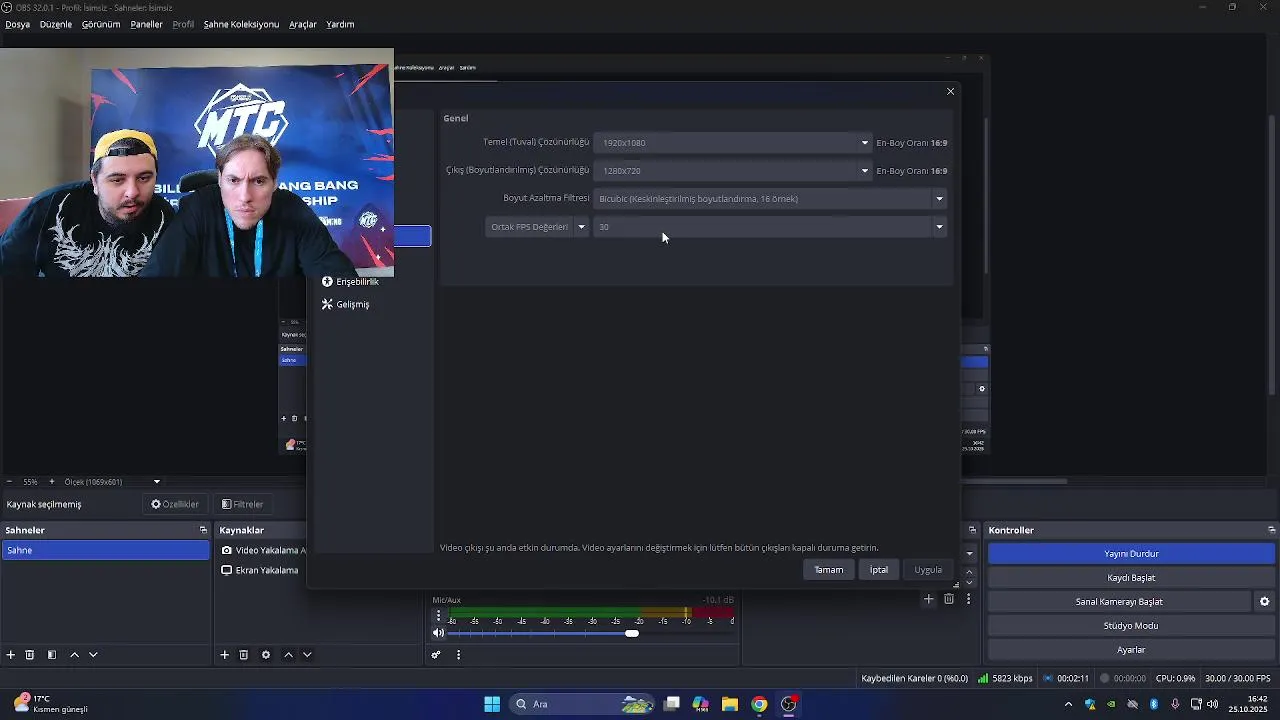
Task: Open audio mixer menu dots icon
Action: coord(458,655)
